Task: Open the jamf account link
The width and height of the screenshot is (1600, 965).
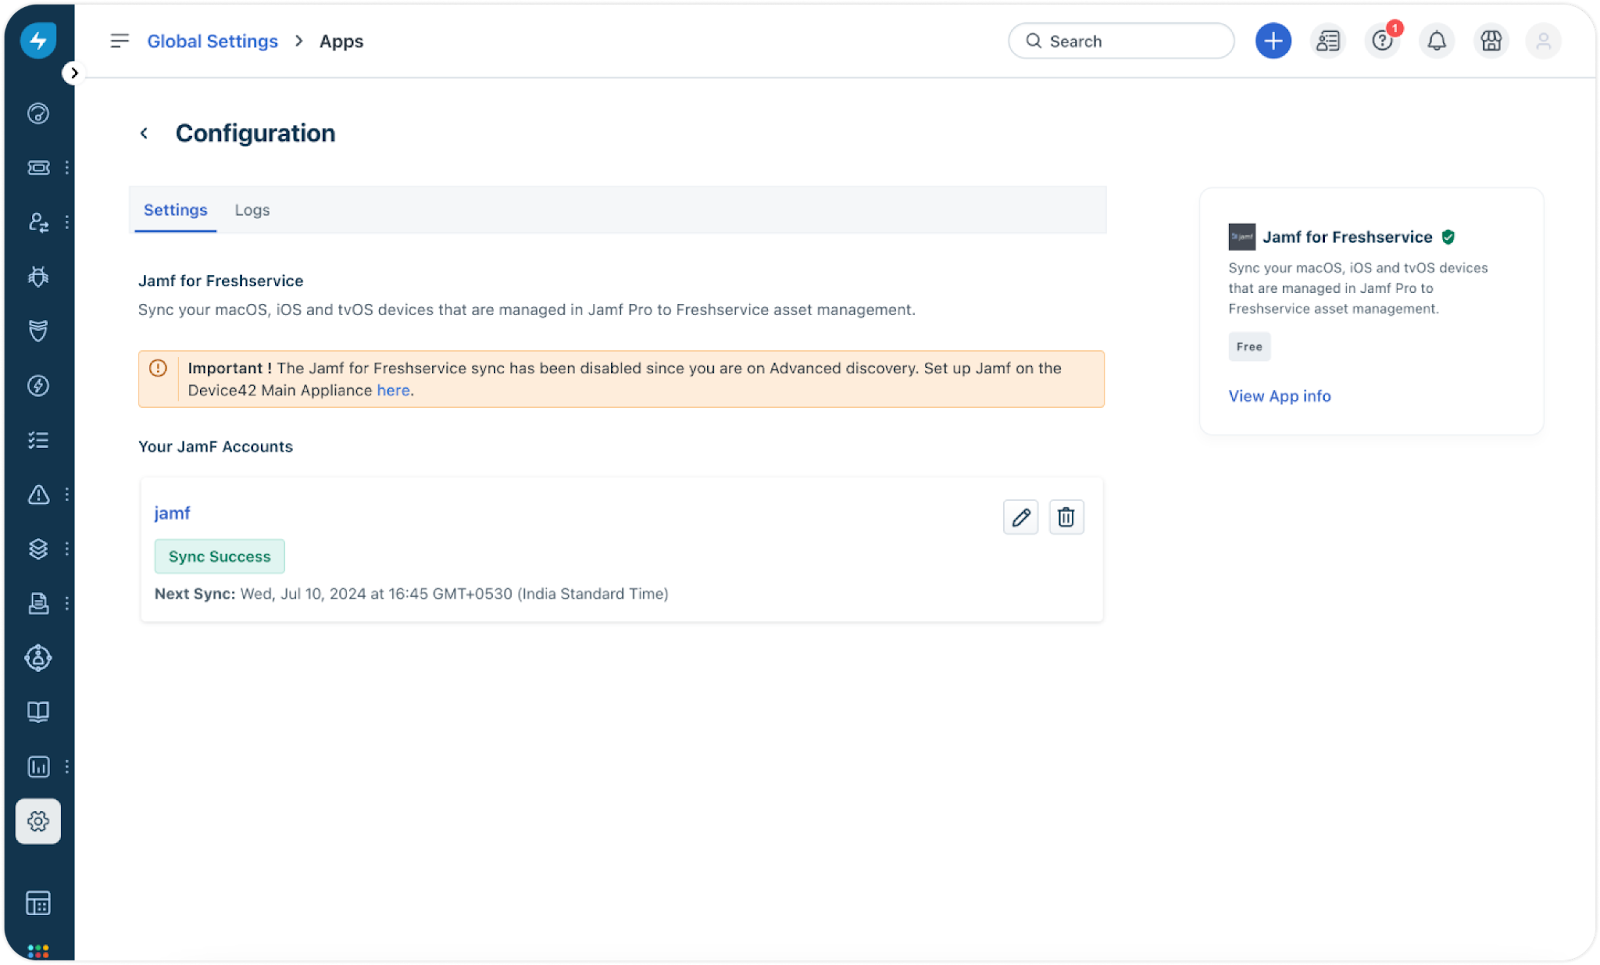Action: [172, 513]
